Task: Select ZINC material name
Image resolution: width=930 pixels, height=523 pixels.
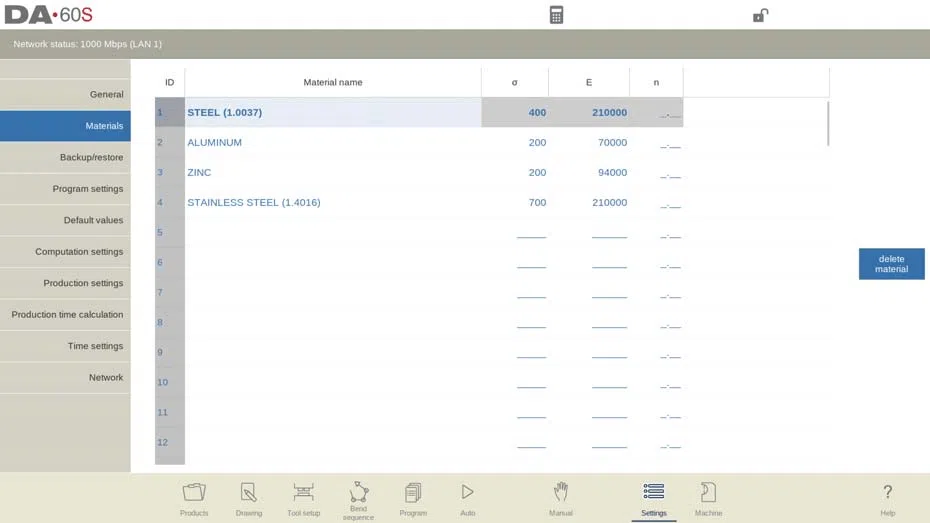Action: 199,173
